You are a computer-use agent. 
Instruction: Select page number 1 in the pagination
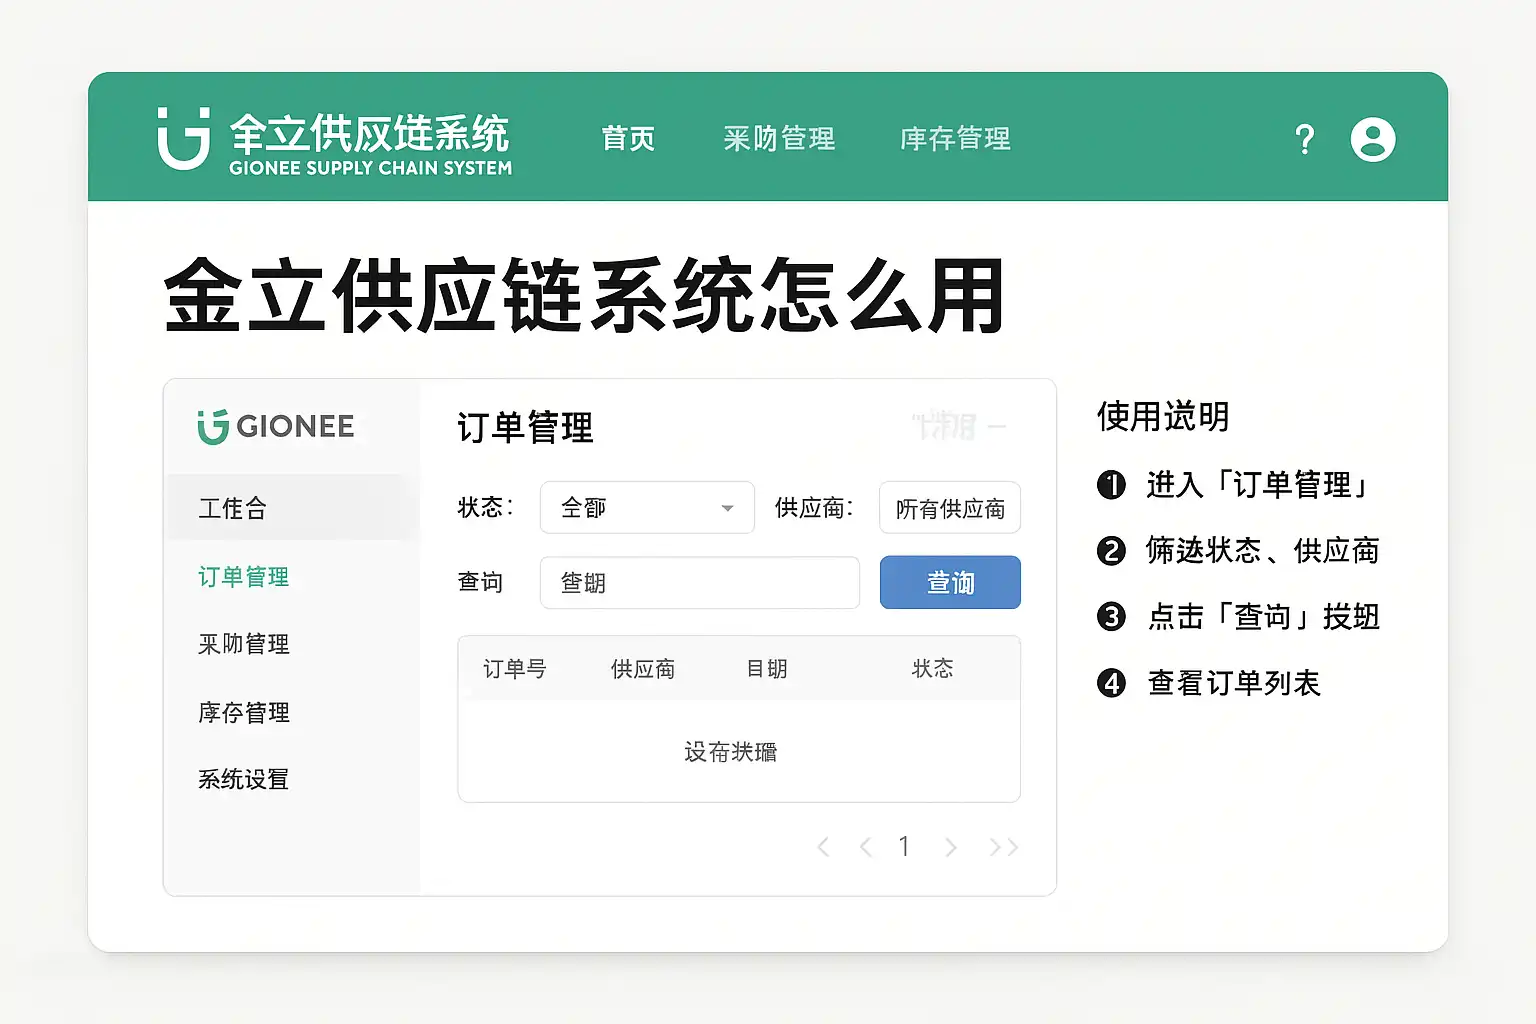pyautogui.click(x=904, y=847)
